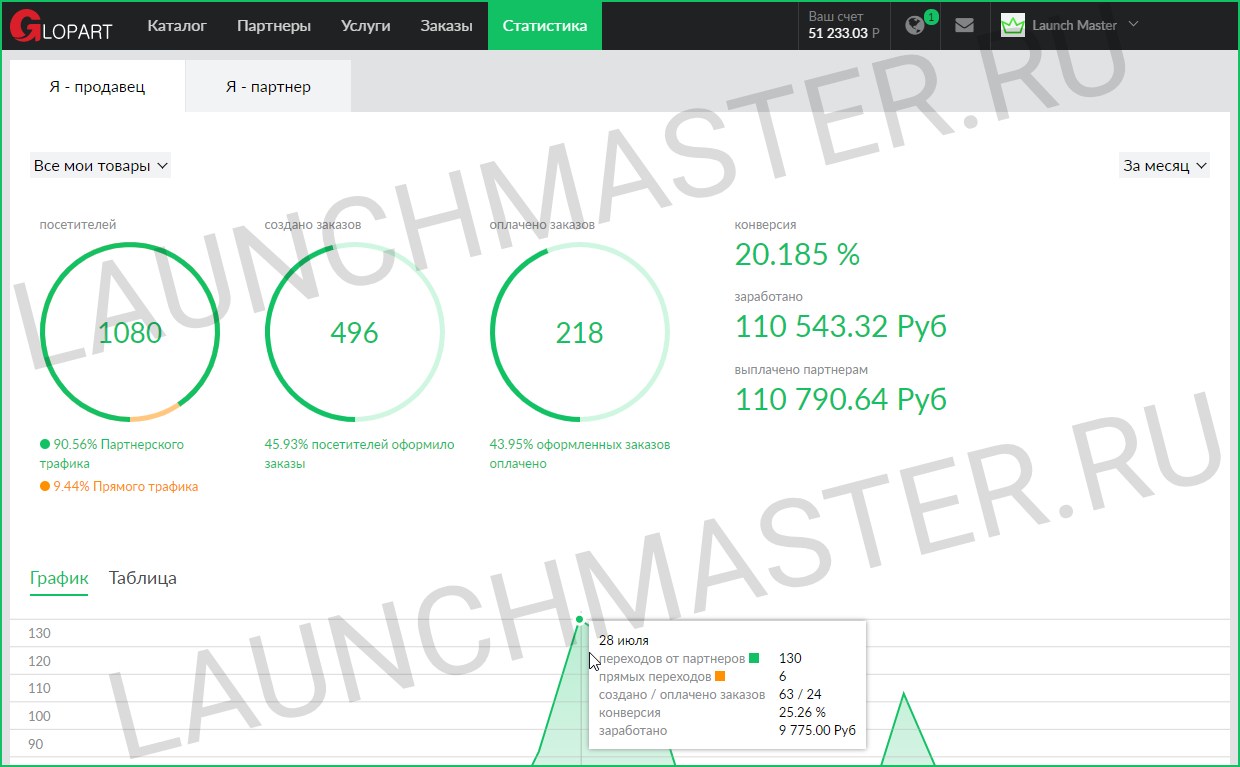Click the orange direct-clicks swatch in tooltip
Screen dimensions: 1240x767
pyautogui.click(x=720, y=676)
